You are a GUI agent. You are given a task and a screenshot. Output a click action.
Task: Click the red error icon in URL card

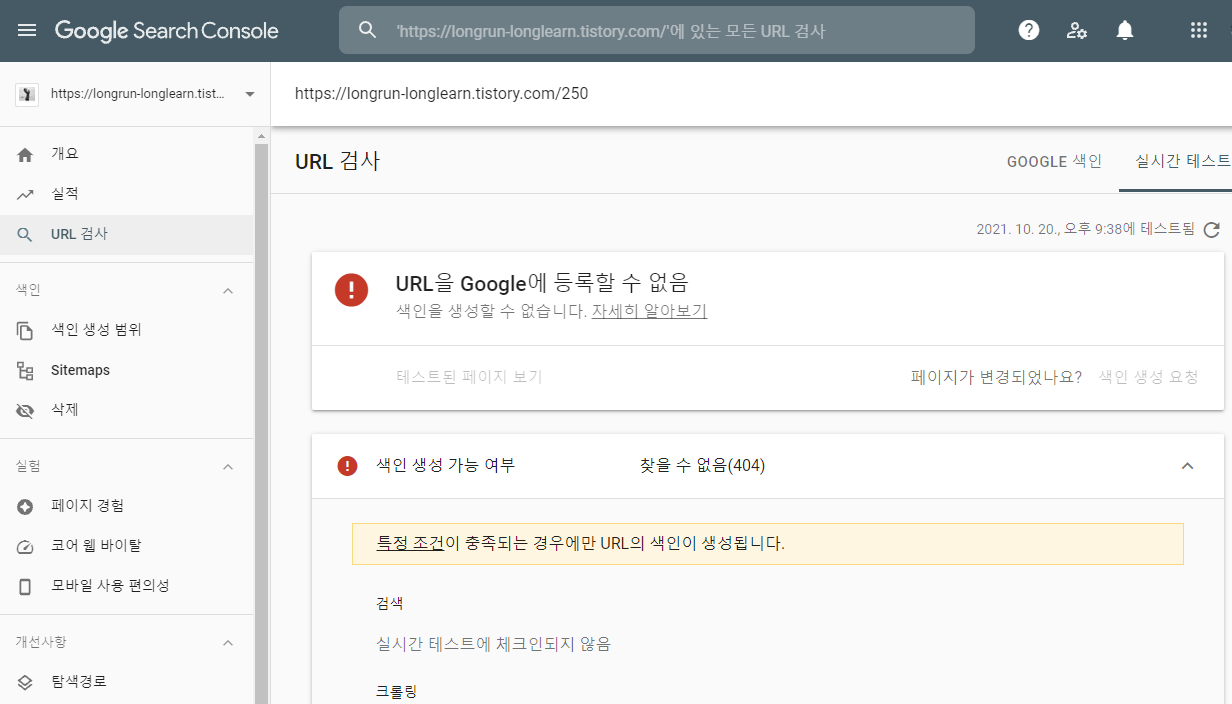click(351, 290)
